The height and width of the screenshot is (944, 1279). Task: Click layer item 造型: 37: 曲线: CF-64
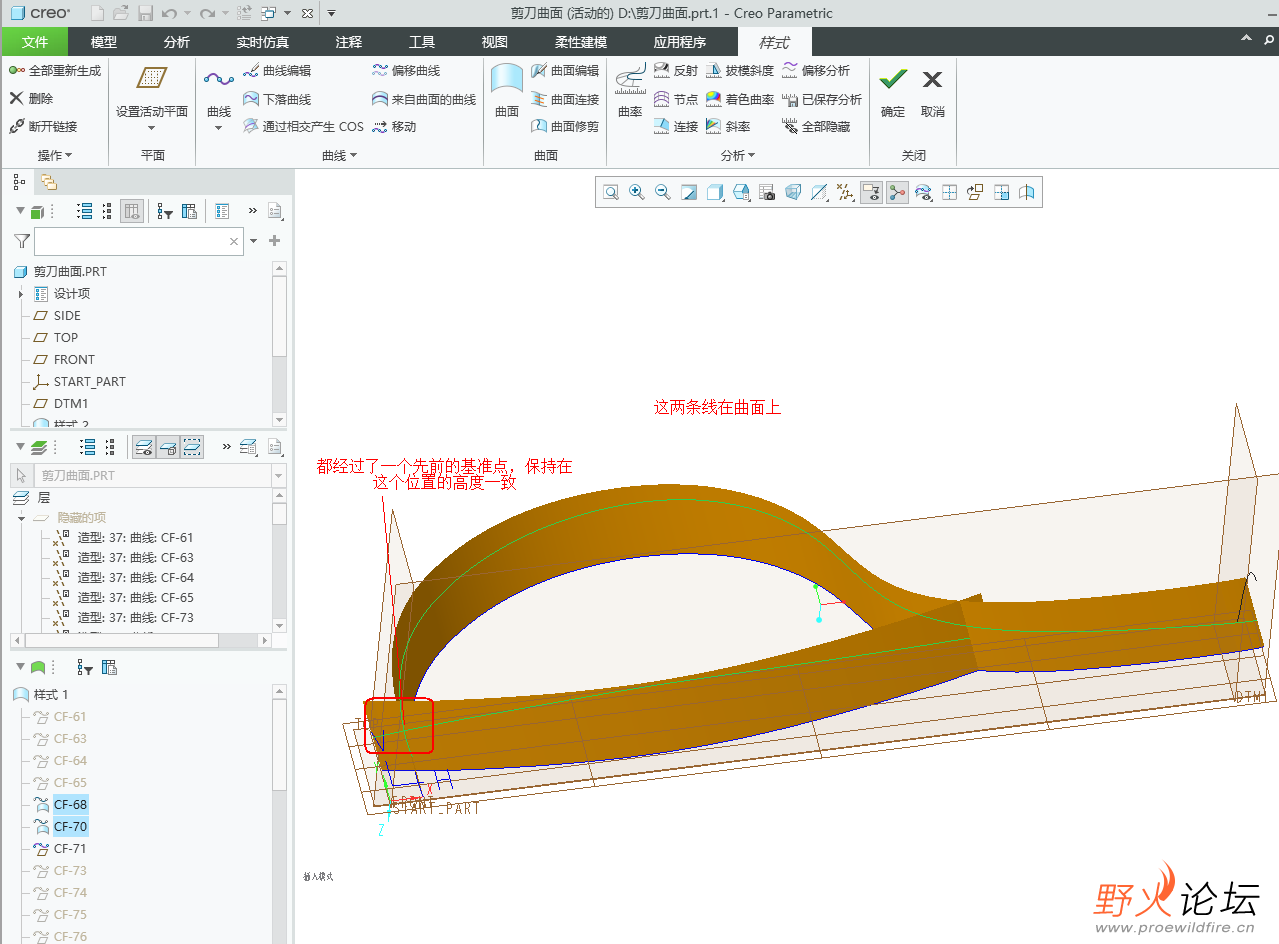click(x=135, y=577)
